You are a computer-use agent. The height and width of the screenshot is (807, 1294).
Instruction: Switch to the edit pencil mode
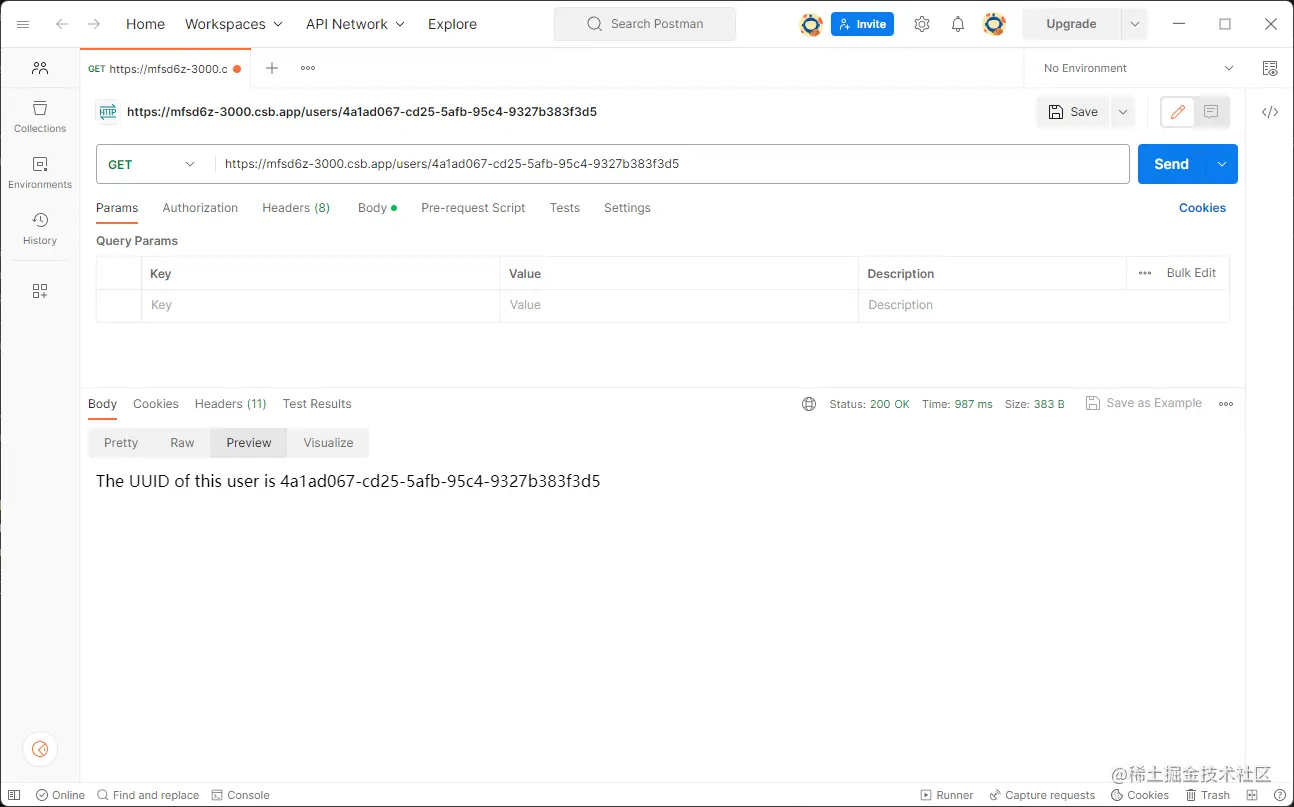(1178, 112)
